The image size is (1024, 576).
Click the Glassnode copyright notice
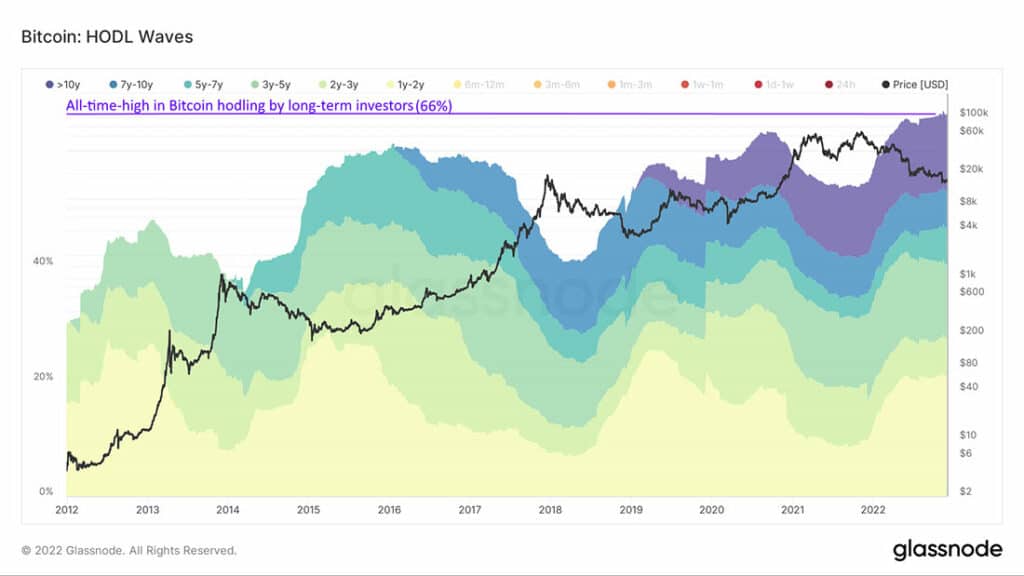pos(129,551)
